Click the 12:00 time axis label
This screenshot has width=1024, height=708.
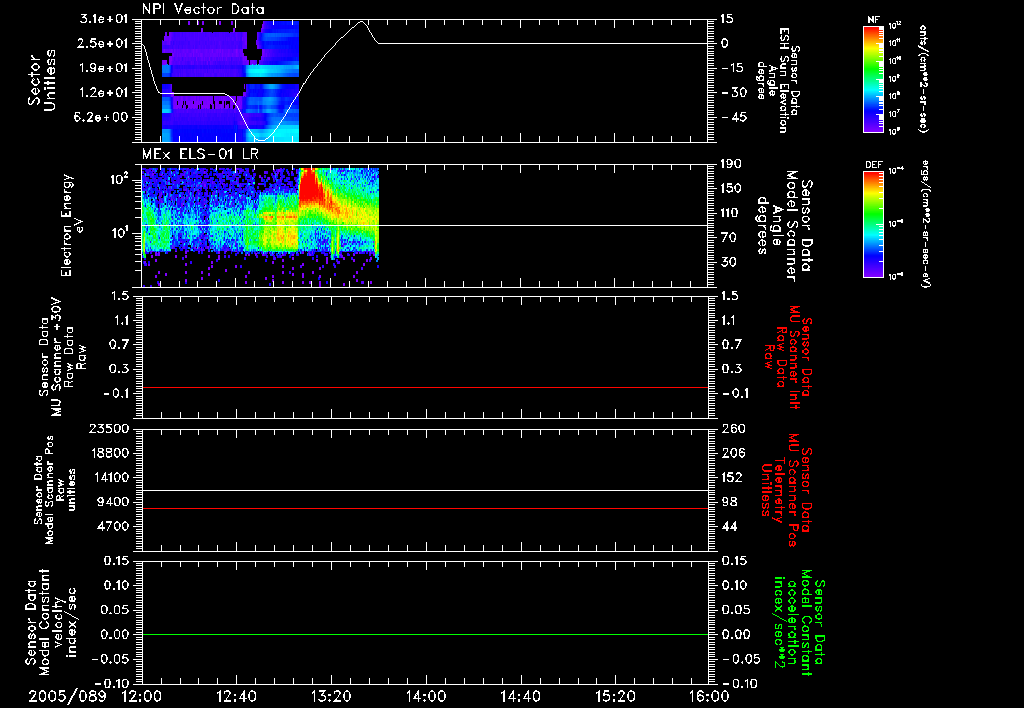click(142, 696)
